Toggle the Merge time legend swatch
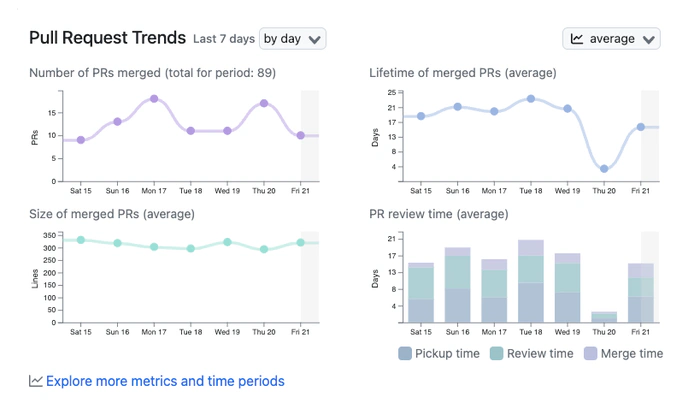The width and height of the screenshot is (700, 409). pyautogui.click(x=590, y=353)
